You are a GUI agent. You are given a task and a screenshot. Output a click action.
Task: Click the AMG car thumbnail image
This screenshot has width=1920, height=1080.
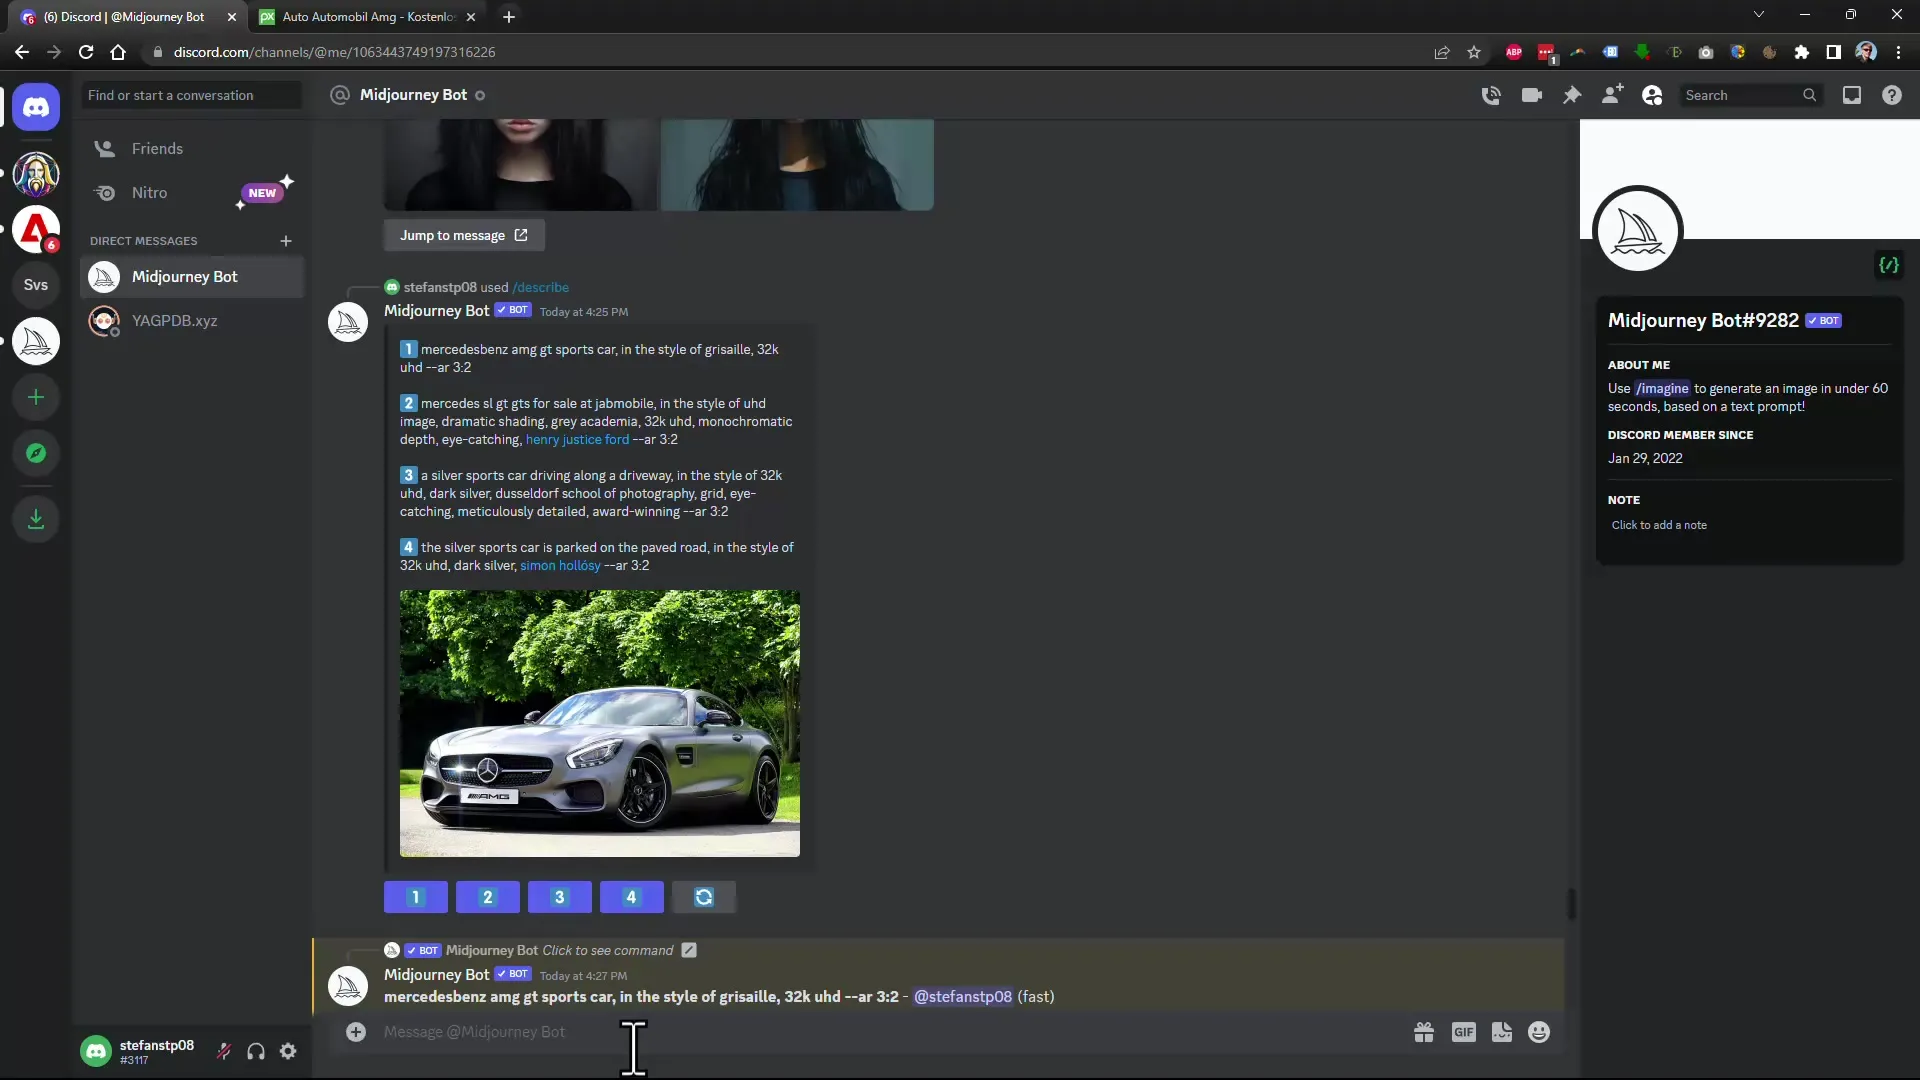pyautogui.click(x=599, y=723)
